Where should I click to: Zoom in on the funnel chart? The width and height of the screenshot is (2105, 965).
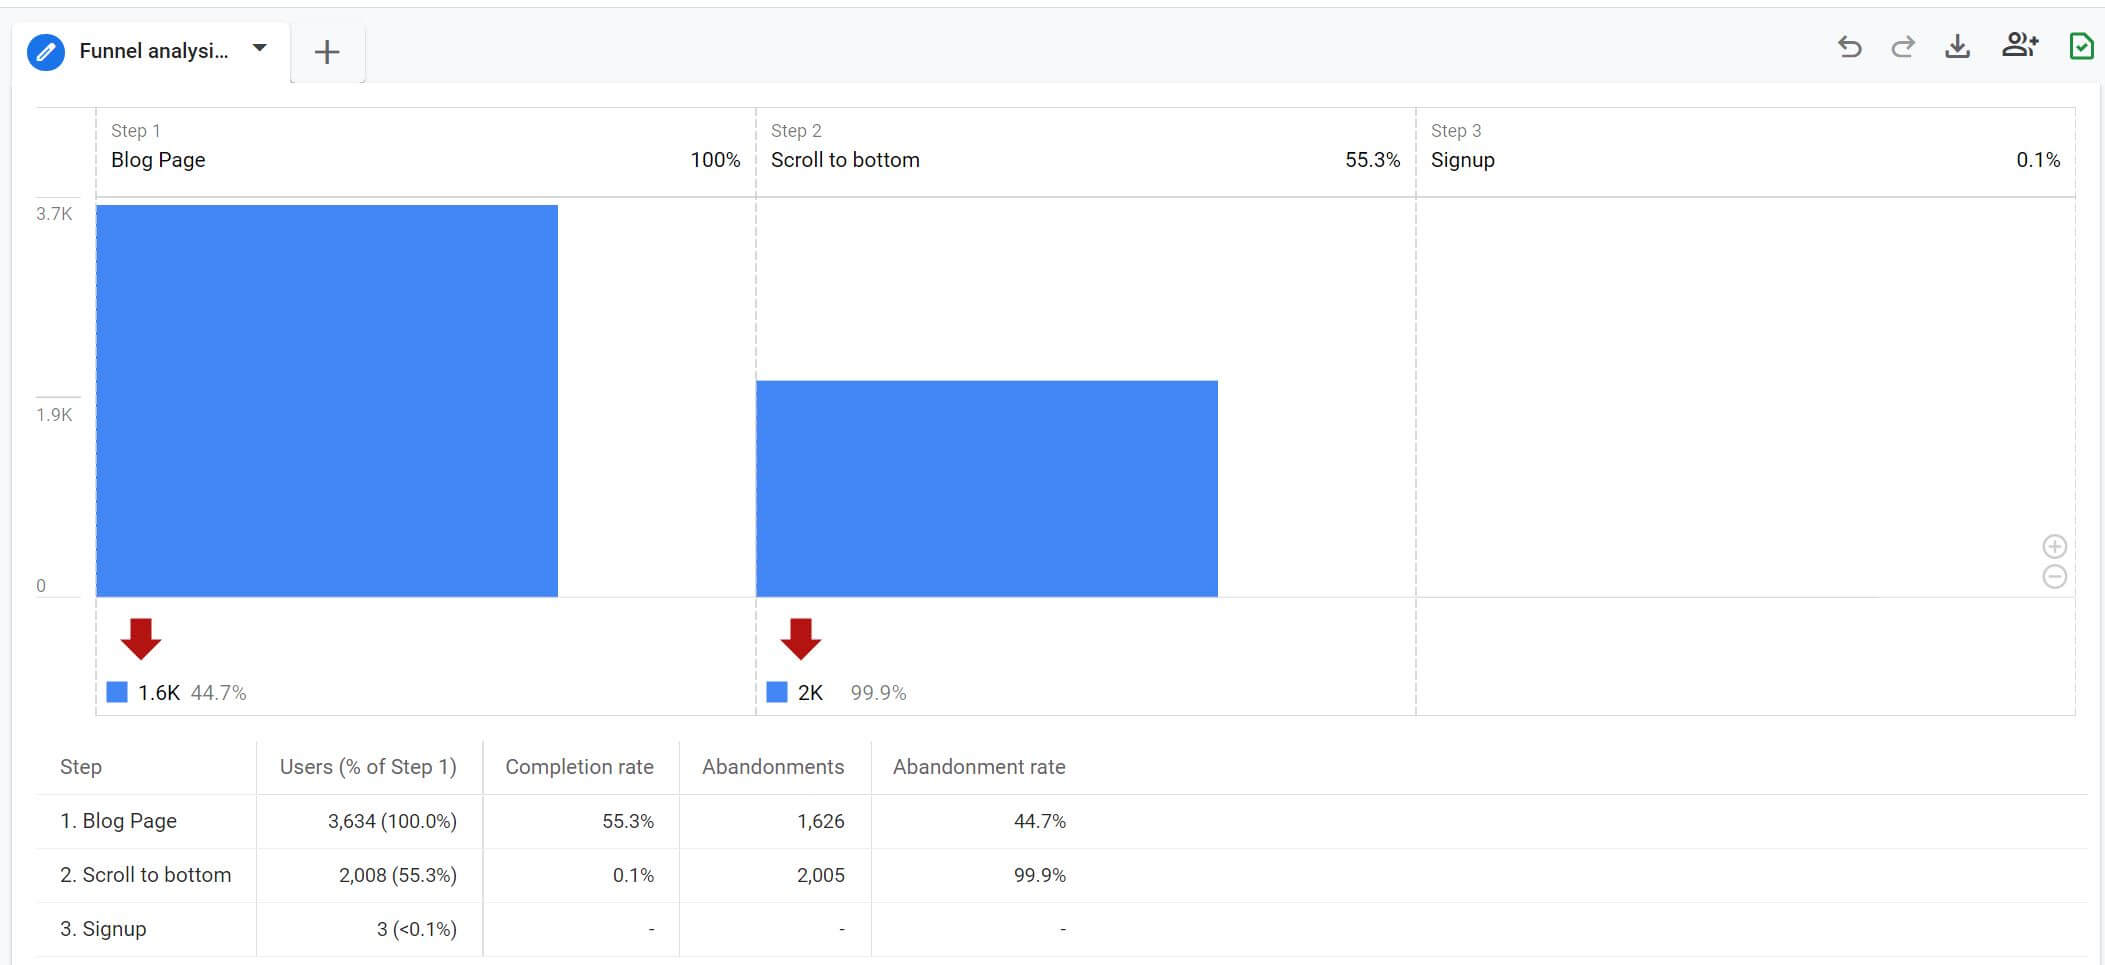coord(2055,546)
